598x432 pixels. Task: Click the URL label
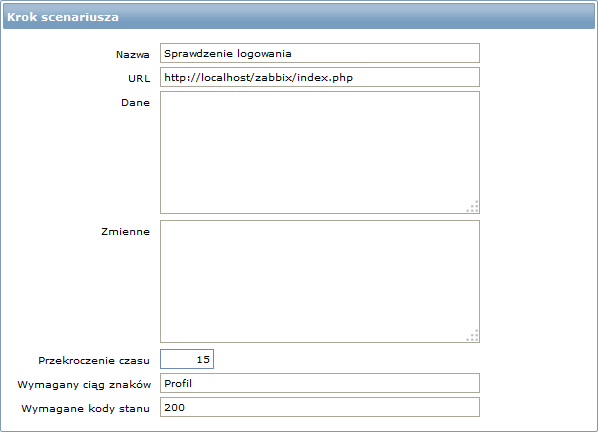[x=139, y=79]
